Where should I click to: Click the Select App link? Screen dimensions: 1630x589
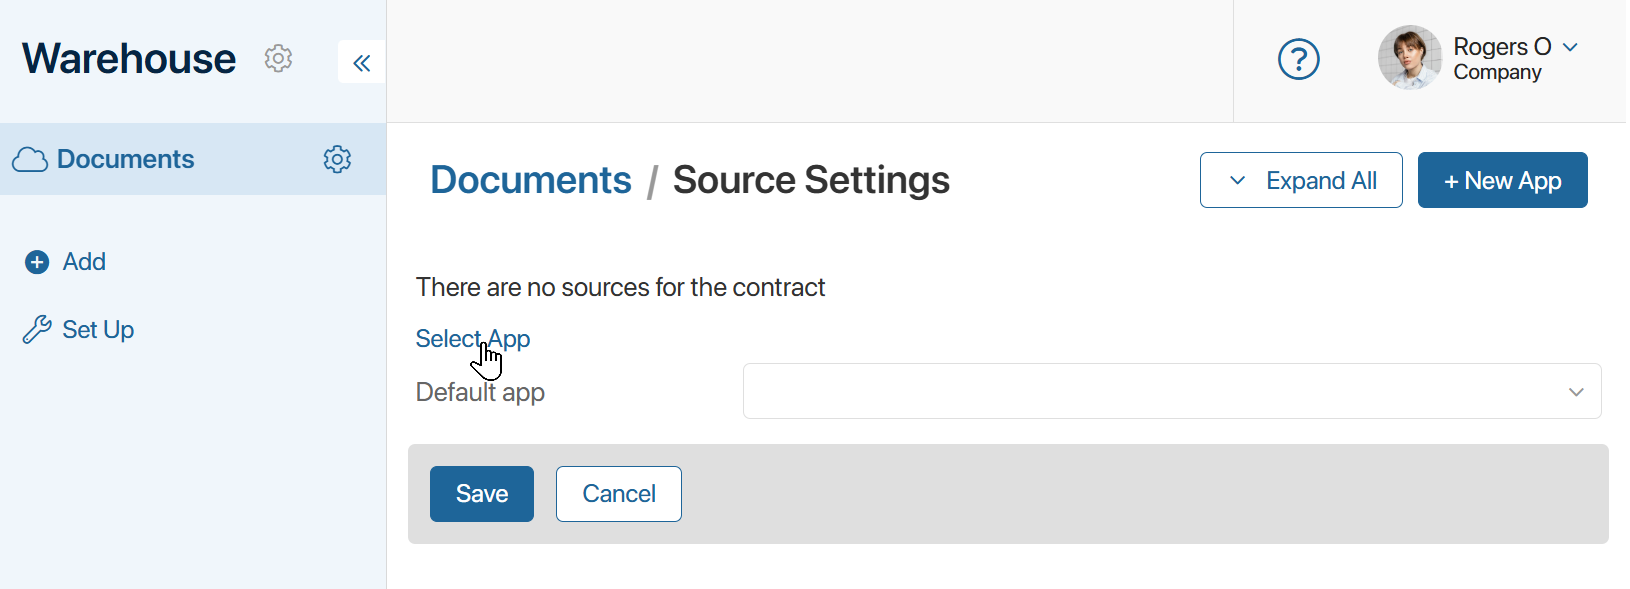point(472,338)
